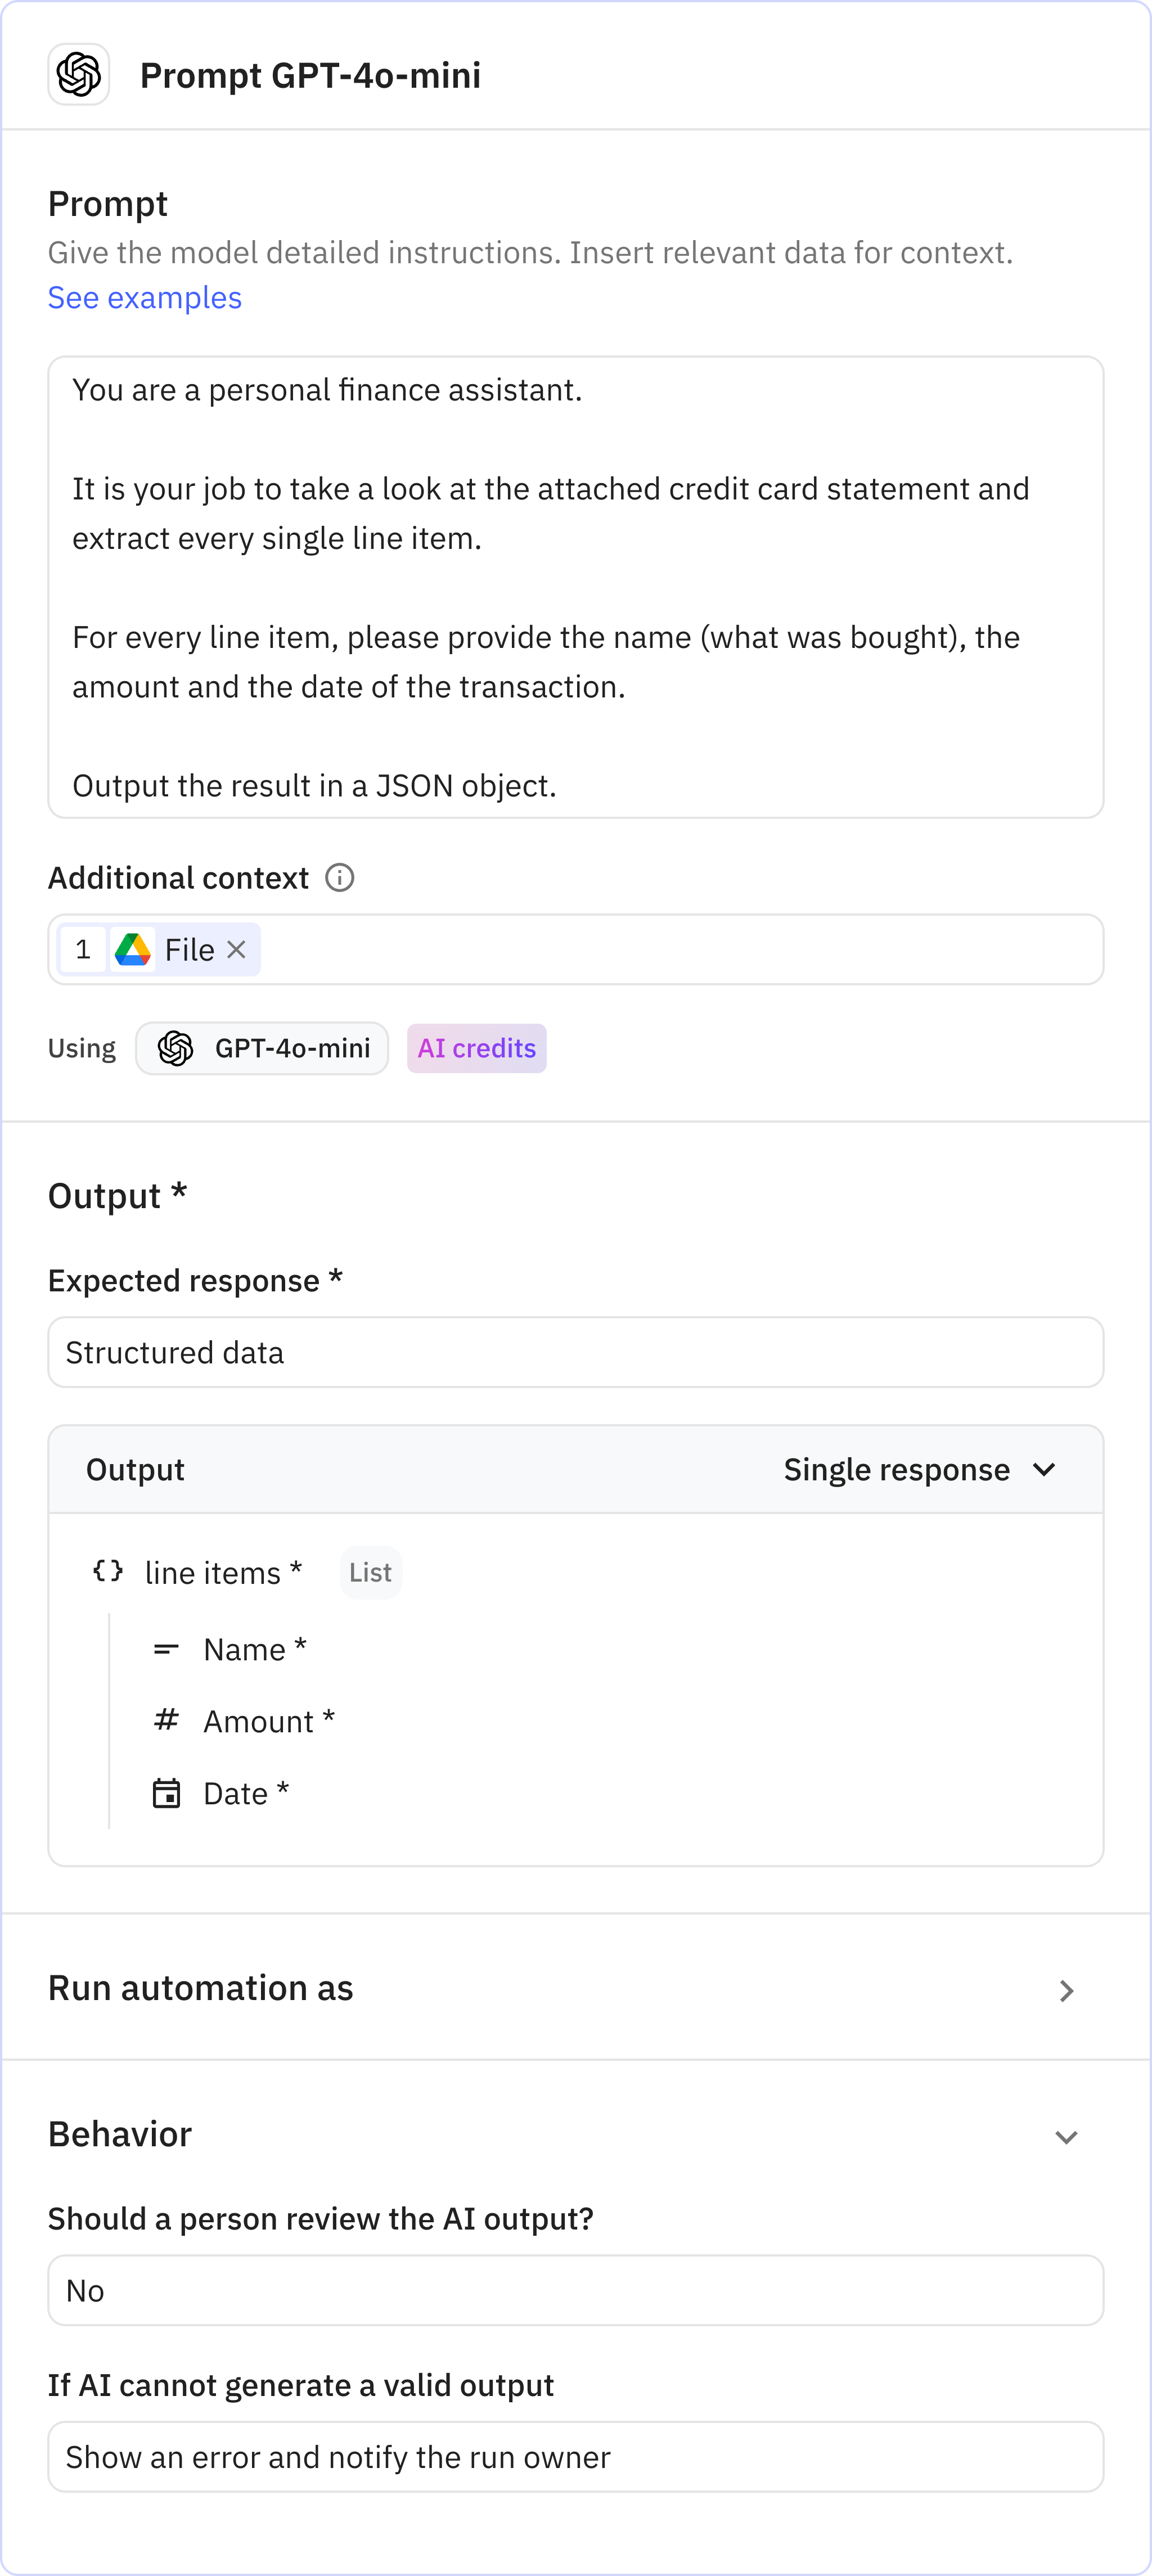This screenshot has height=2576, width=1152.
Task: Click the OpenAI logo in header
Action: [78, 75]
